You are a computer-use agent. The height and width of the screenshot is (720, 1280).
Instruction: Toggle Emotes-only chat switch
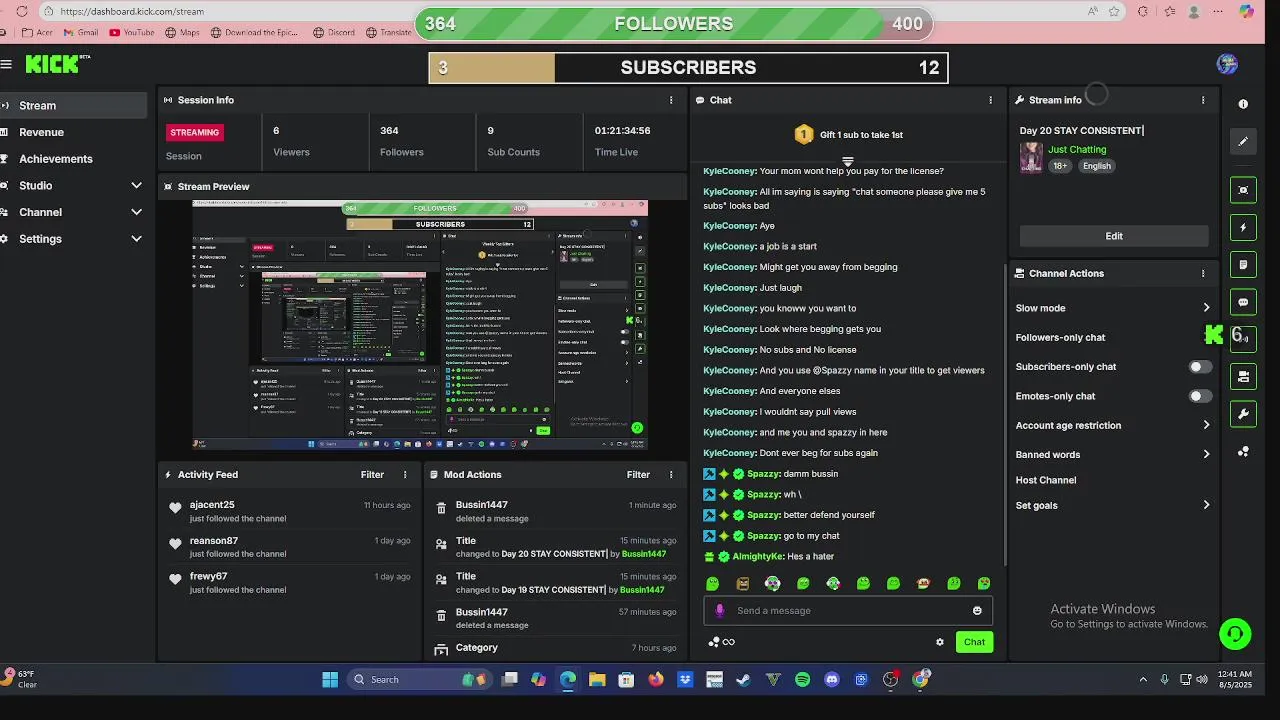tap(1200, 396)
